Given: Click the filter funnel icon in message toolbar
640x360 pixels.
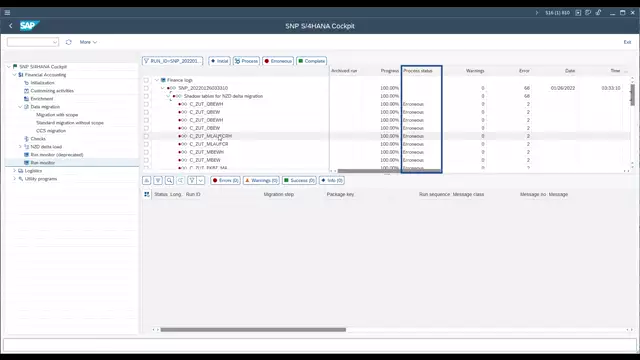Looking at the screenshot, I should click(x=192, y=180).
